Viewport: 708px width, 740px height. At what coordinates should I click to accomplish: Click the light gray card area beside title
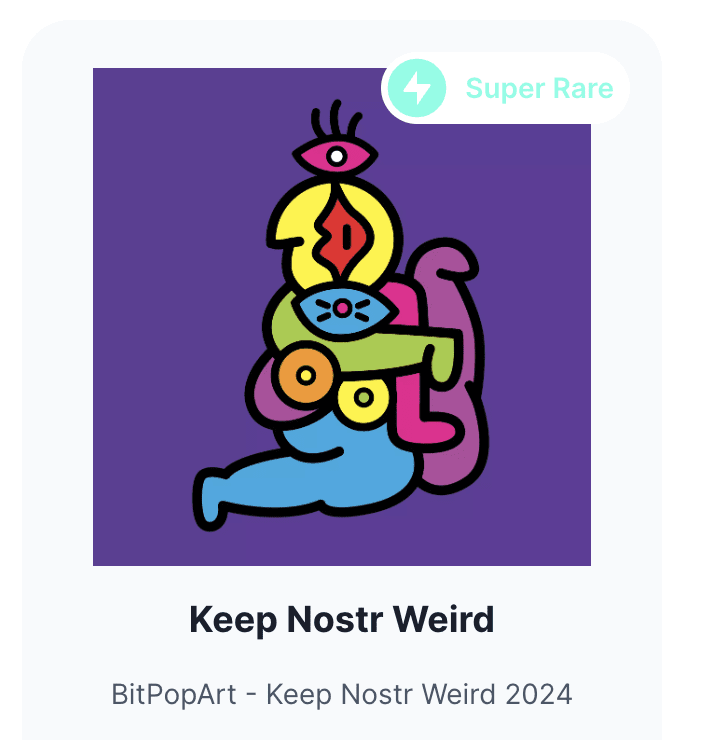pyautogui.click(x=566, y=619)
